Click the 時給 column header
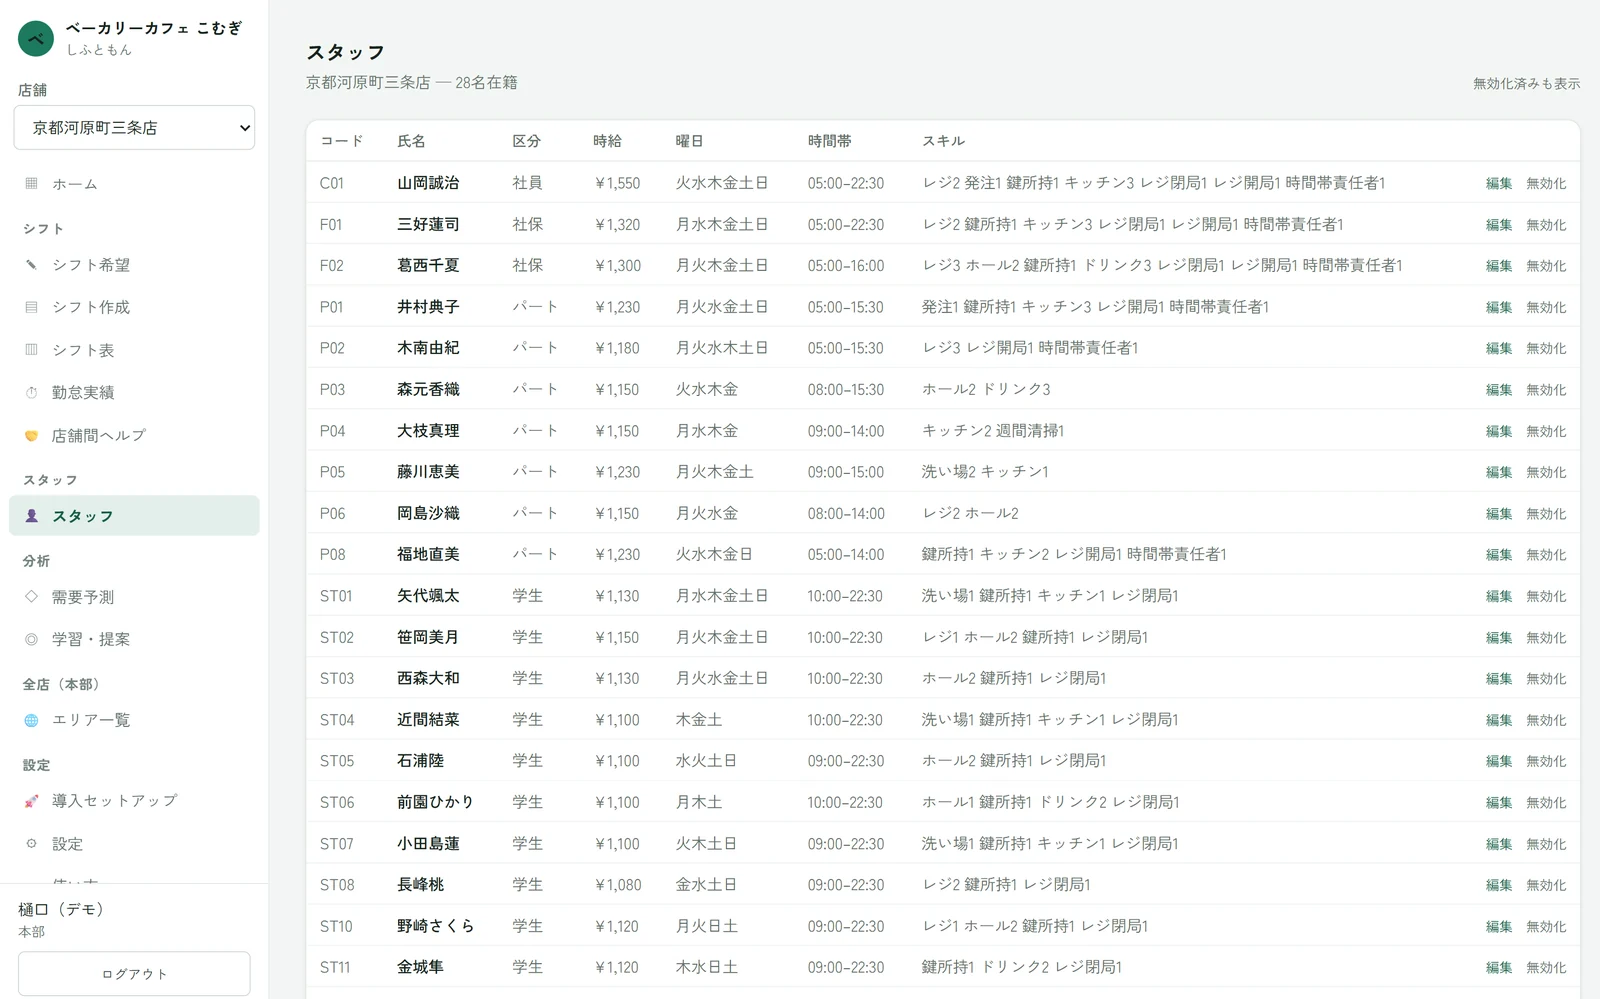The image size is (1600, 999). click(x=607, y=141)
